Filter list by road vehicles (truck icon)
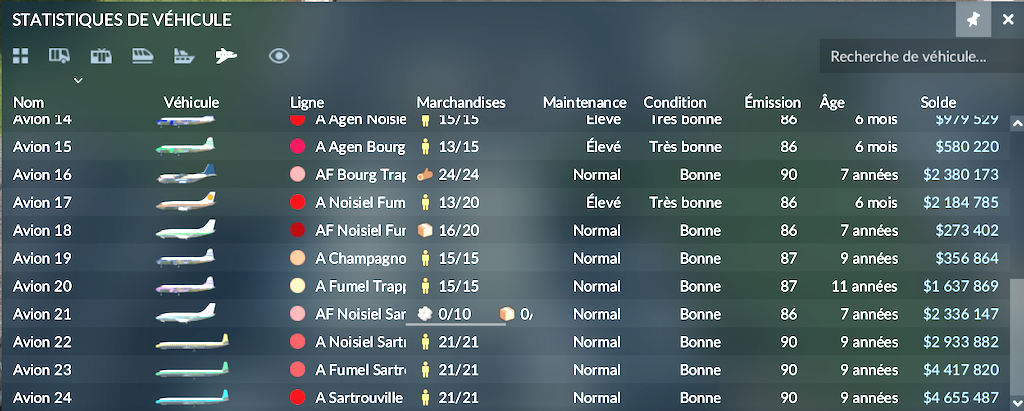 59,56
